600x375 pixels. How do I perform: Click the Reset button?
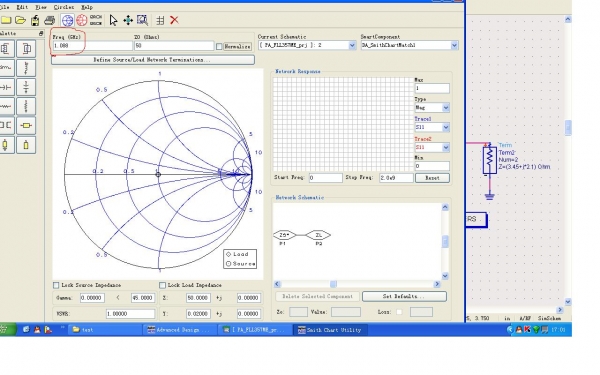432,178
